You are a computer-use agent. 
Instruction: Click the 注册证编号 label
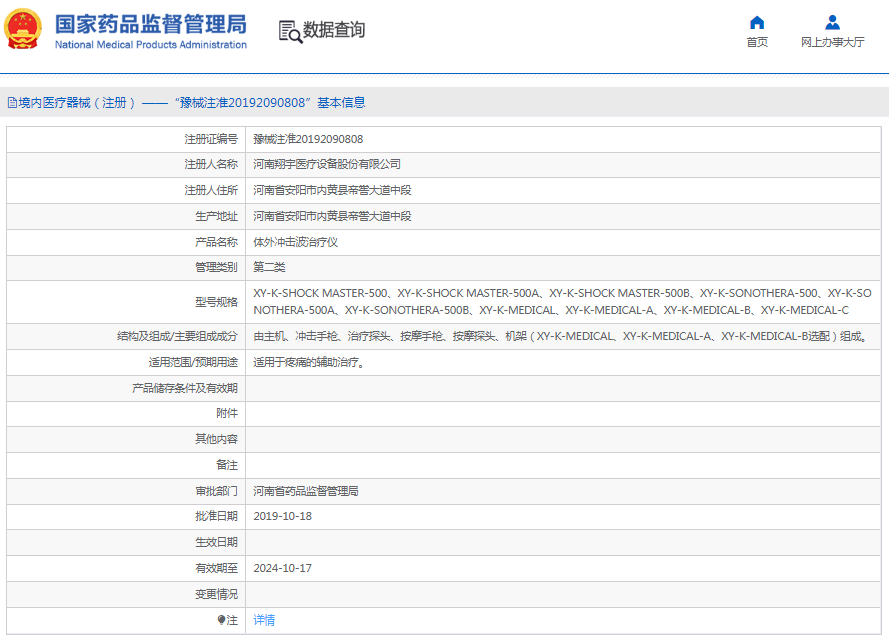[x=211, y=139]
